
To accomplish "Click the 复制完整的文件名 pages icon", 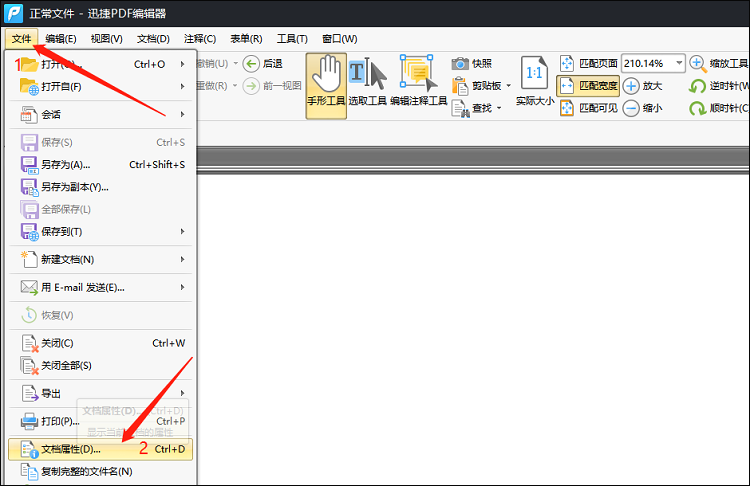I will [x=29, y=472].
